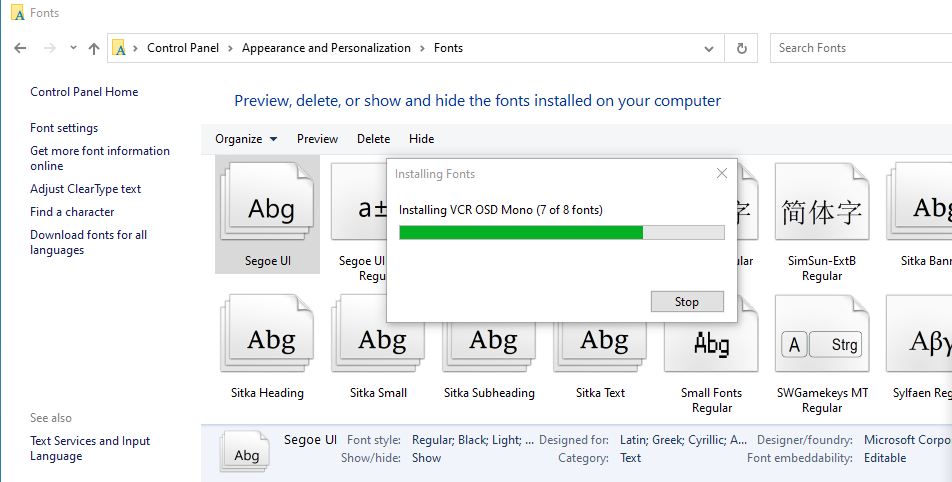This screenshot has height=482, width=952.
Task: Click the SimSun-ExtB Regular label
Action: click(x=822, y=268)
